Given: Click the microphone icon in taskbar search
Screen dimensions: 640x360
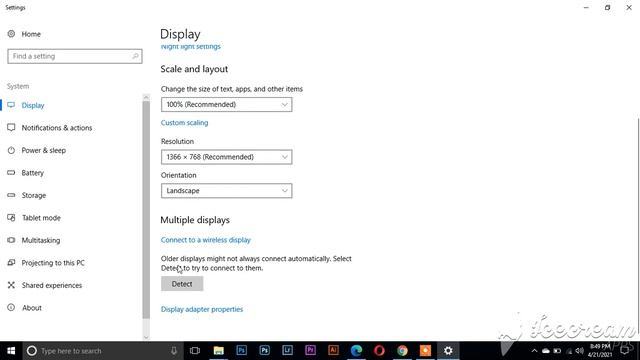Looking at the screenshot, I should coord(174,351).
